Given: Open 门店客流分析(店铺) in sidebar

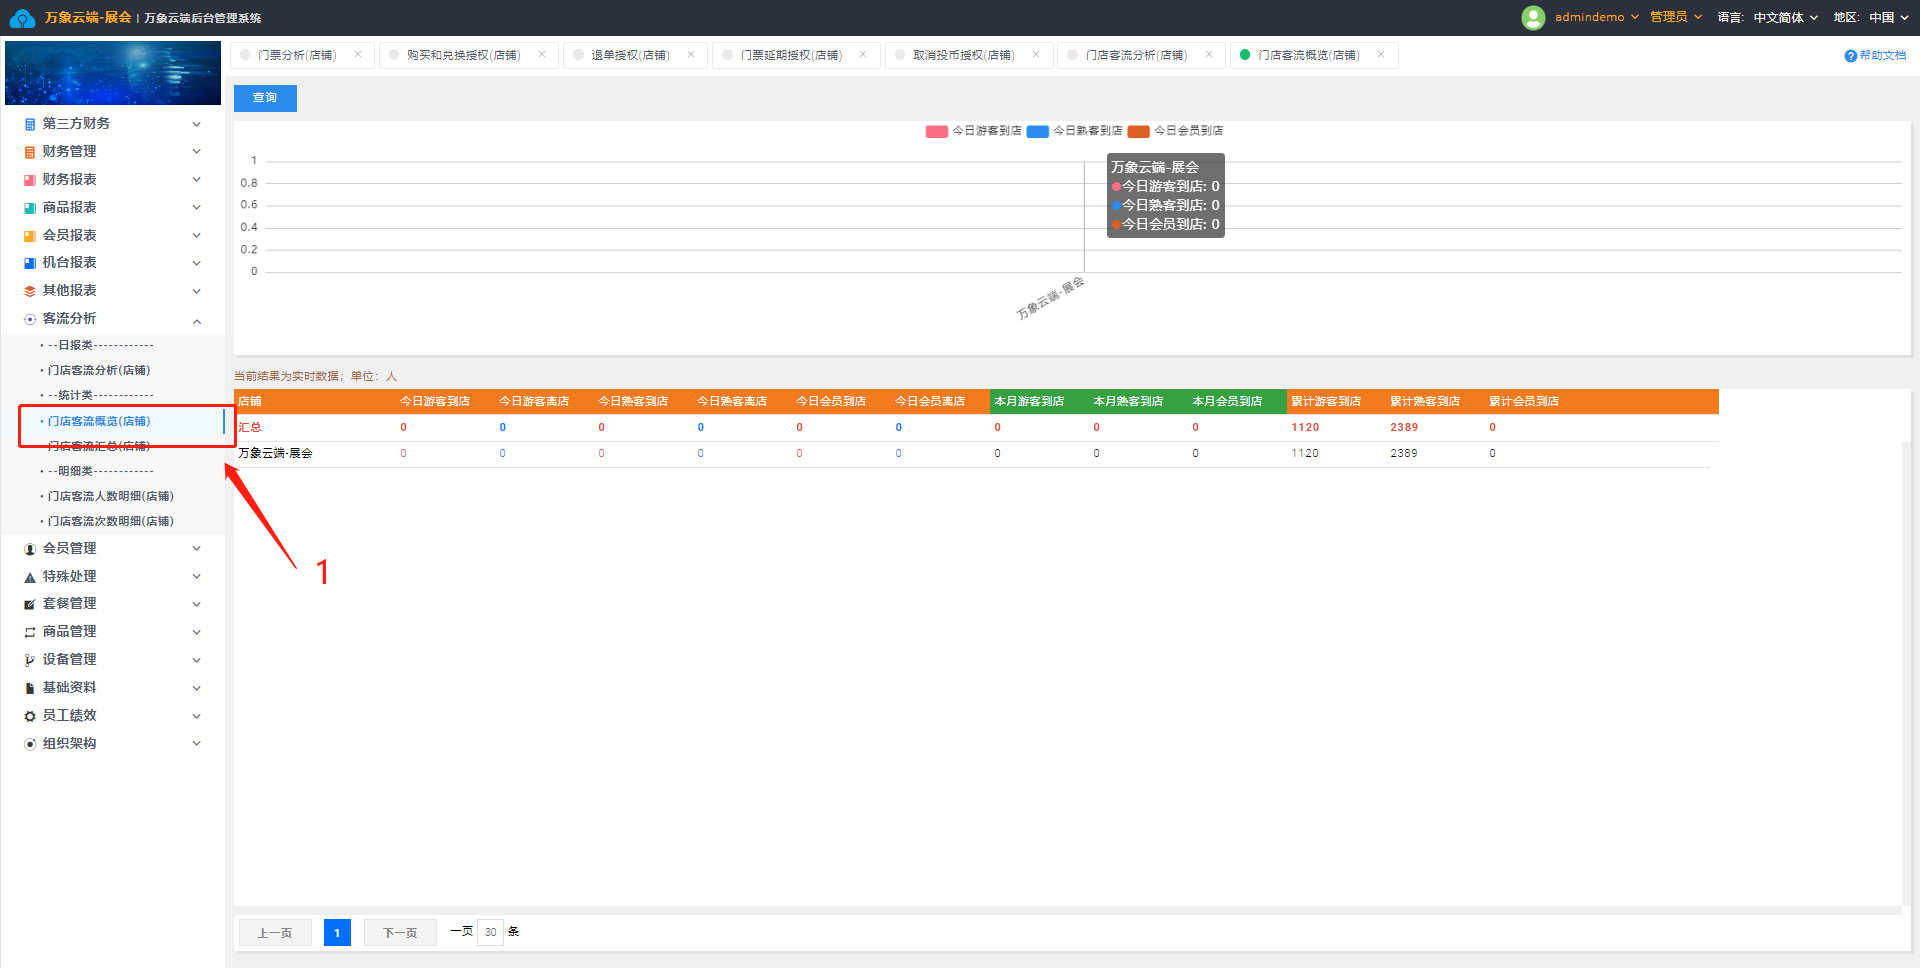Looking at the screenshot, I should coord(99,370).
